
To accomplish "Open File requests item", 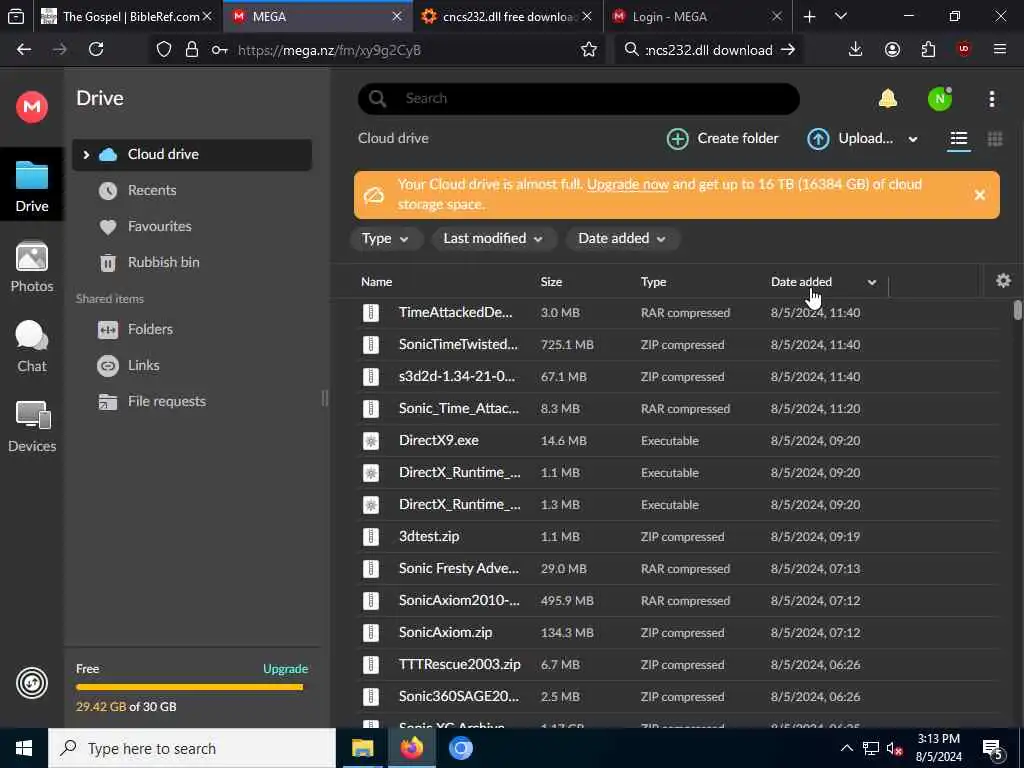I will [x=152, y=401].
